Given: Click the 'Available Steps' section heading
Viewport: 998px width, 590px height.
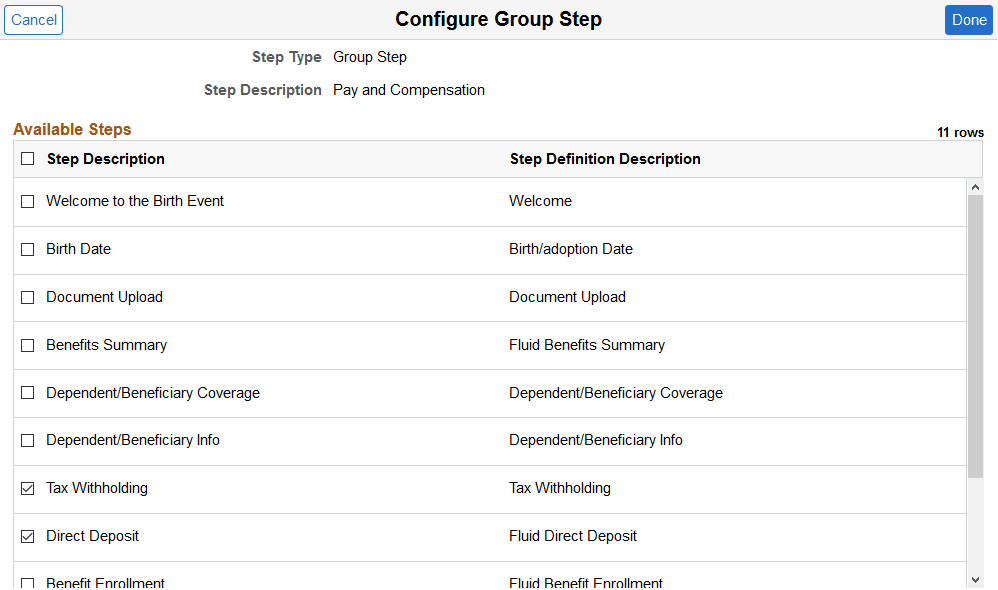Looking at the screenshot, I should [73, 129].
